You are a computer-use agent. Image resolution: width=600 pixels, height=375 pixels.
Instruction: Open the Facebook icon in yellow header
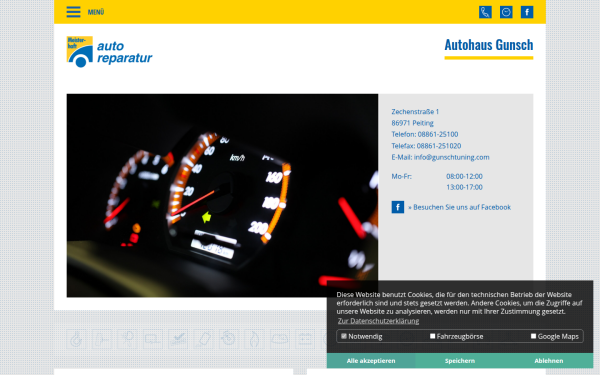point(527,12)
